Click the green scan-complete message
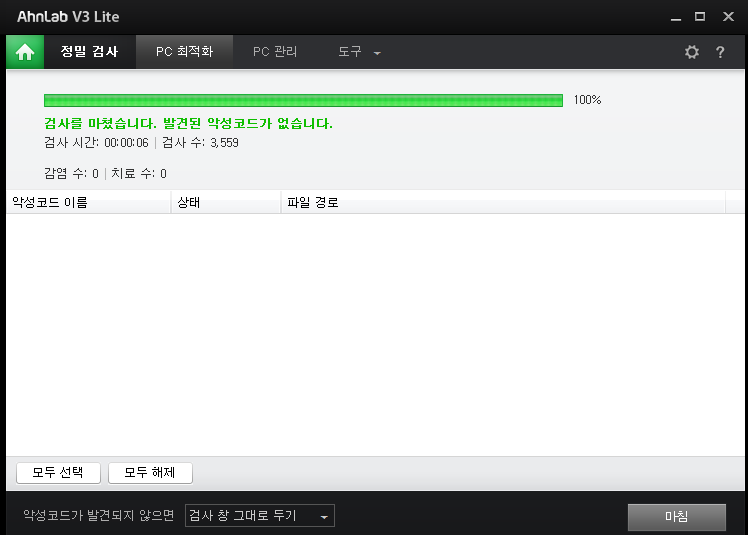The width and height of the screenshot is (748, 535). [x=188, y=124]
